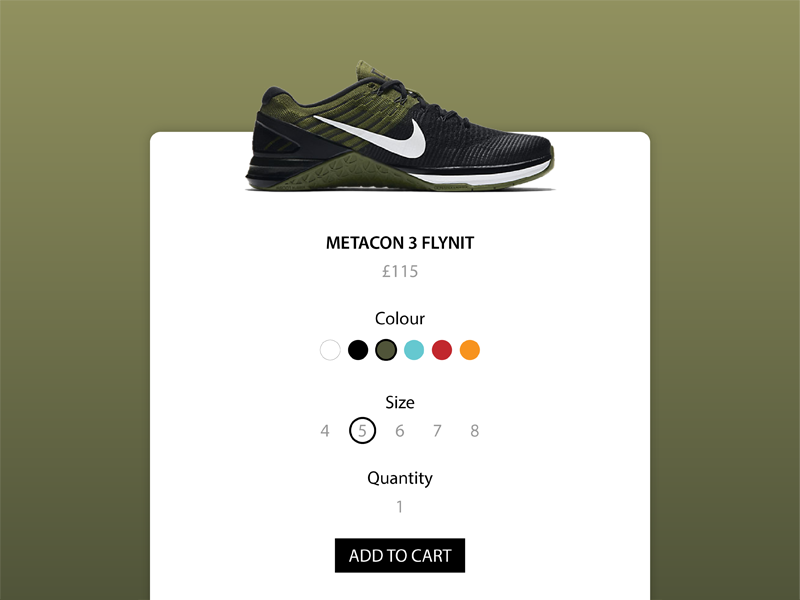Click the METACON 3 FLYNIT title
This screenshot has width=800, height=600.
[400, 243]
